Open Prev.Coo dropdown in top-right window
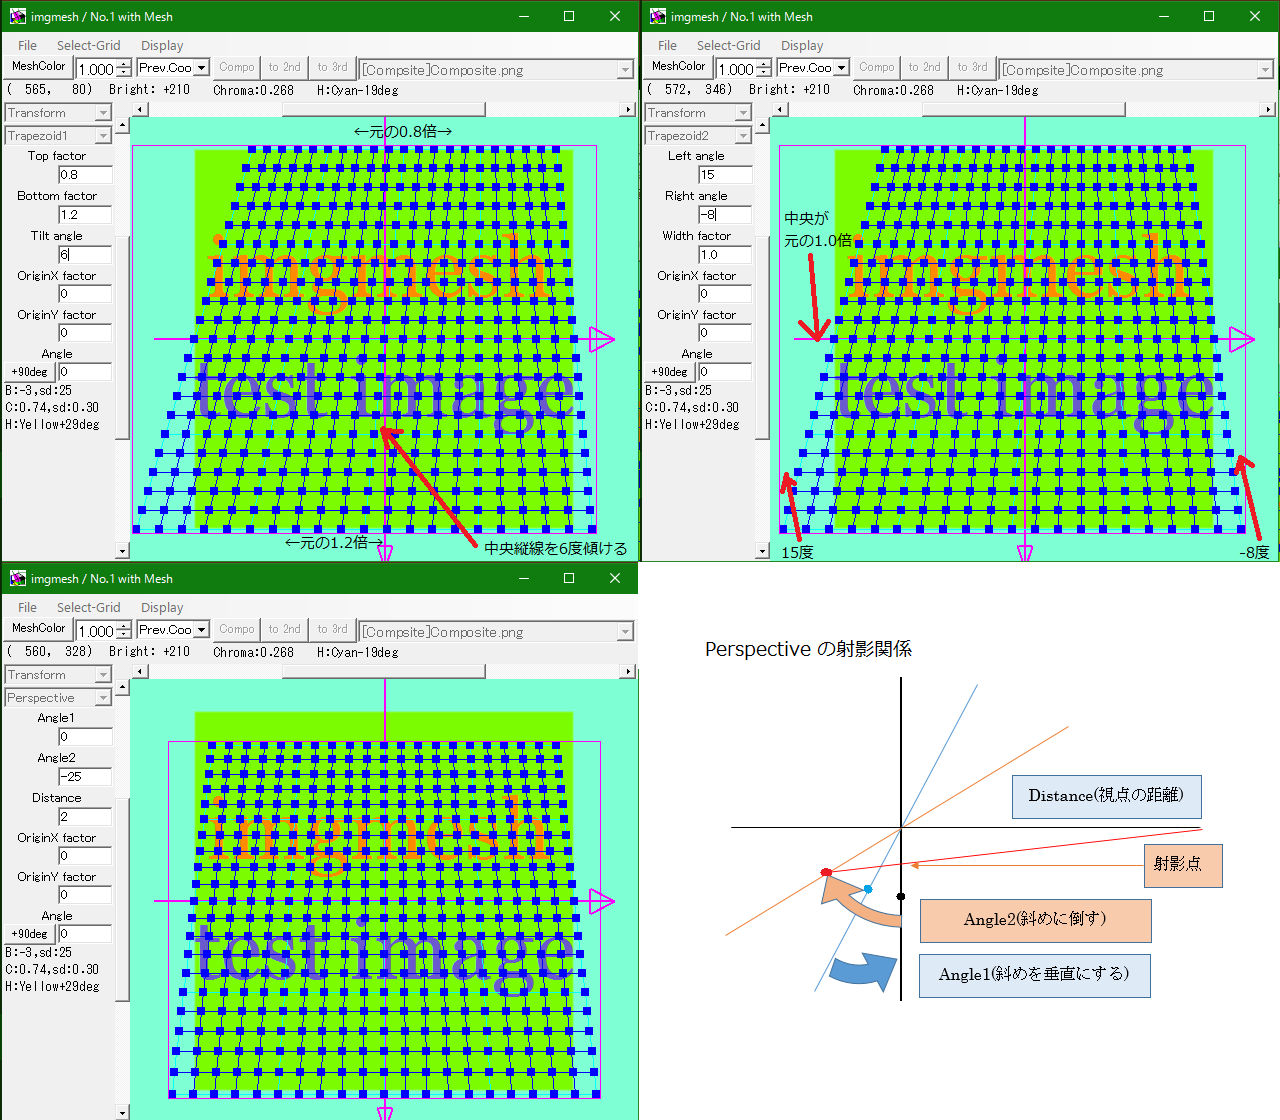The image size is (1280, 1120). tap(841, 68)
